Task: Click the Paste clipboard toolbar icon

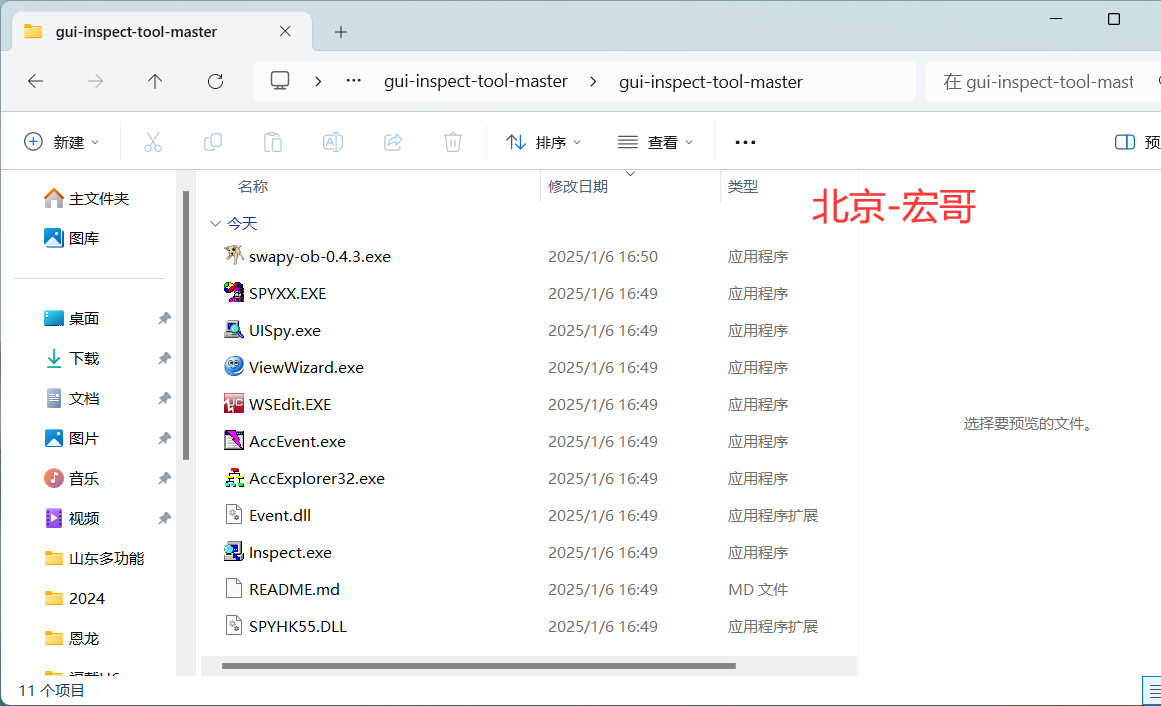Action: click(272, 142)
